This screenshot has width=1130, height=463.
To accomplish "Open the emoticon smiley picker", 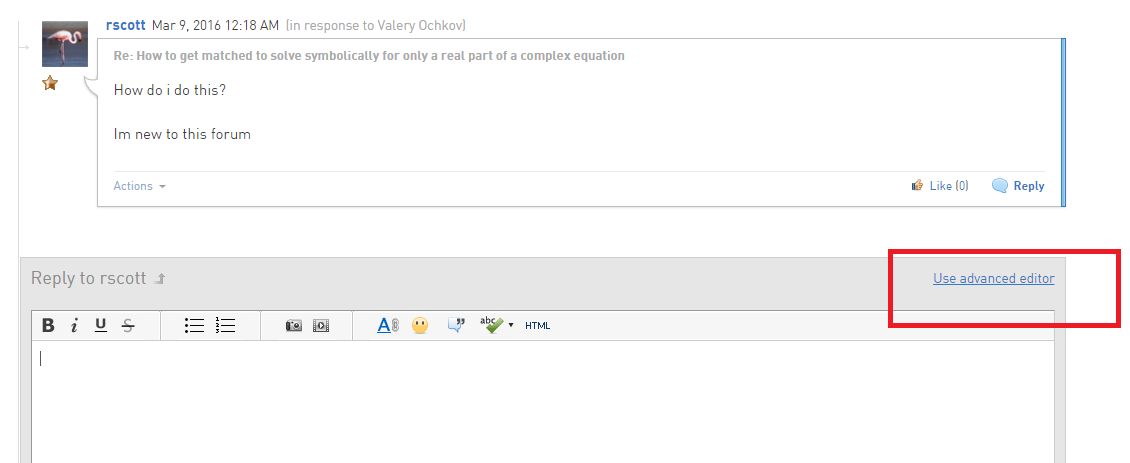I will click(420, 325).
